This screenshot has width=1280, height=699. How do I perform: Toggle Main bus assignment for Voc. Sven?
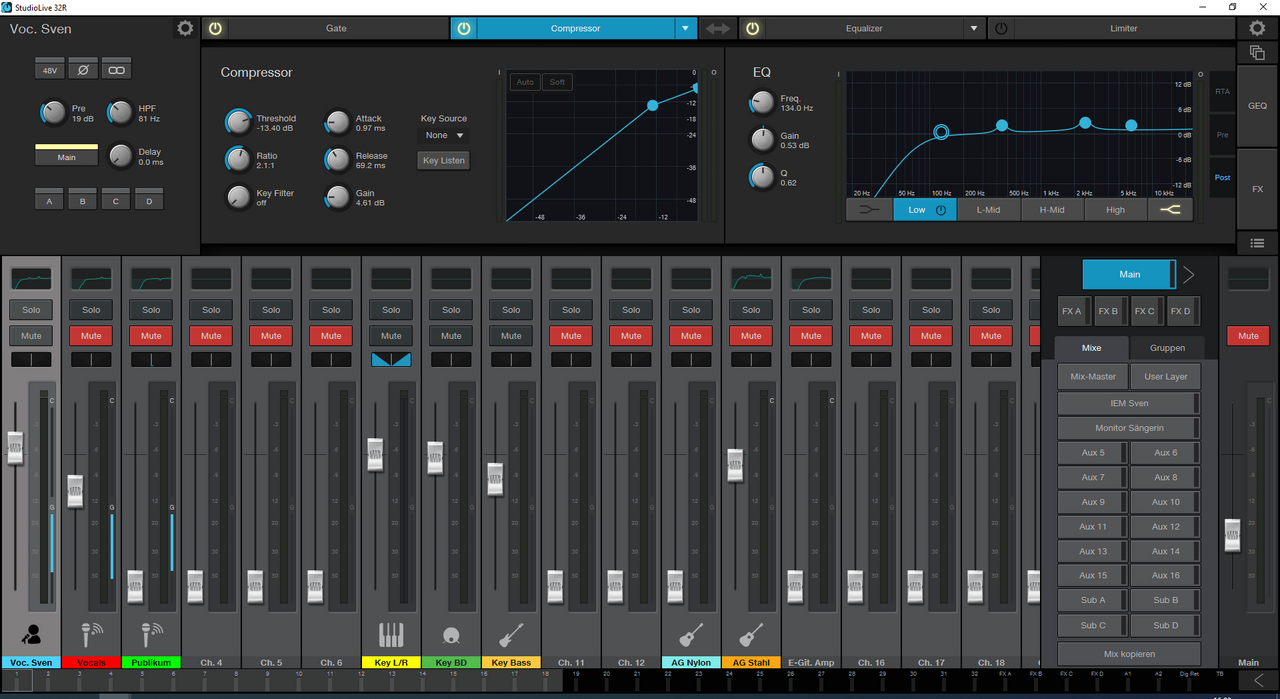click(x=66, y=156)
